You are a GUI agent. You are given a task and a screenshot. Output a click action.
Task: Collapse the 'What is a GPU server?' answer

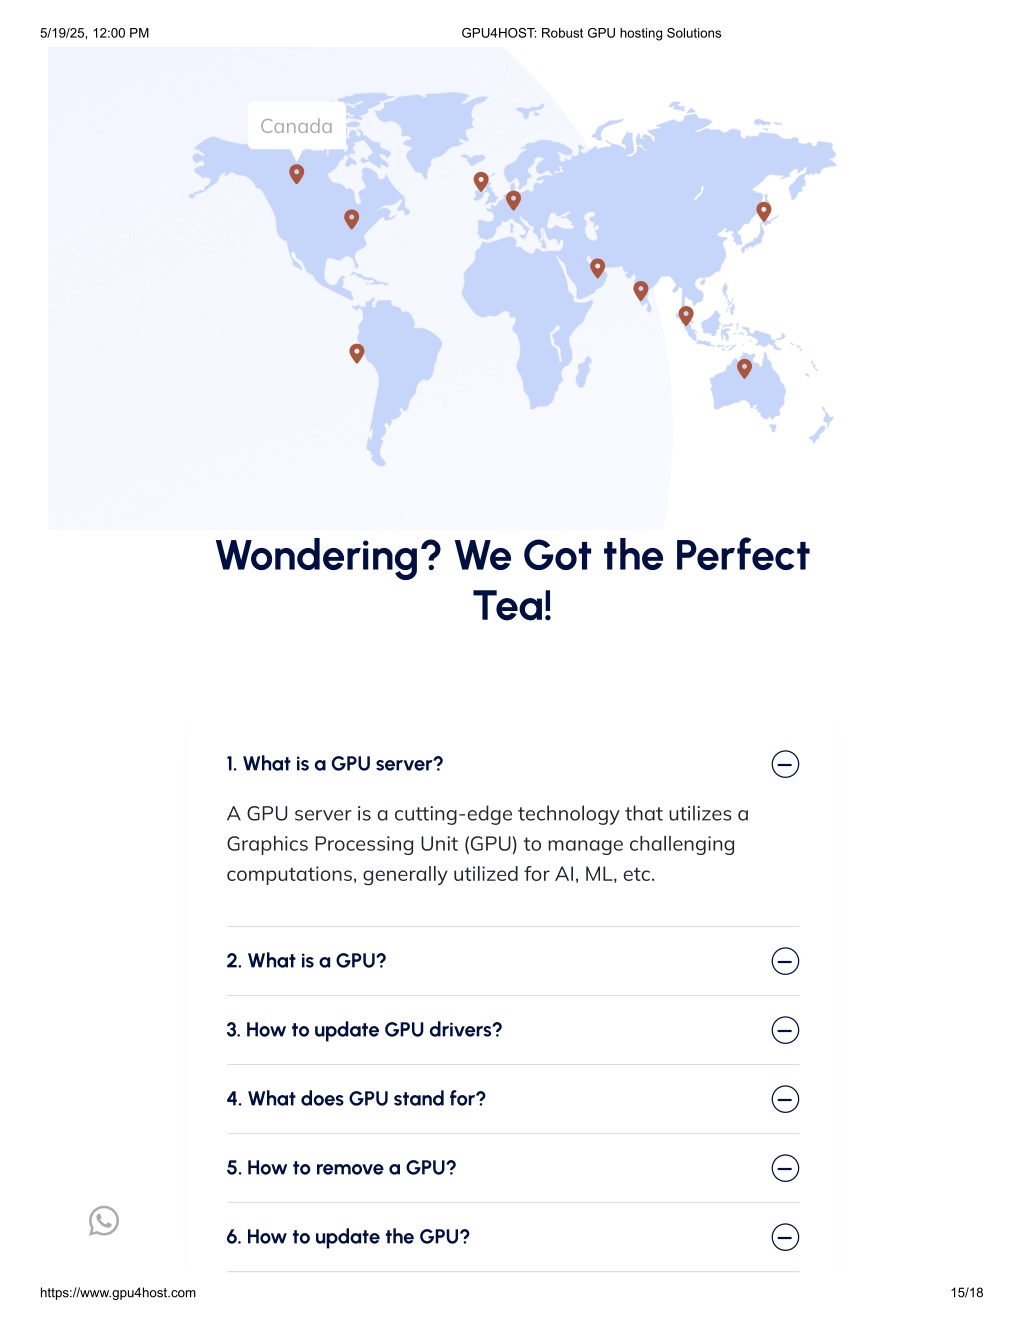click(x=786, y=764)
